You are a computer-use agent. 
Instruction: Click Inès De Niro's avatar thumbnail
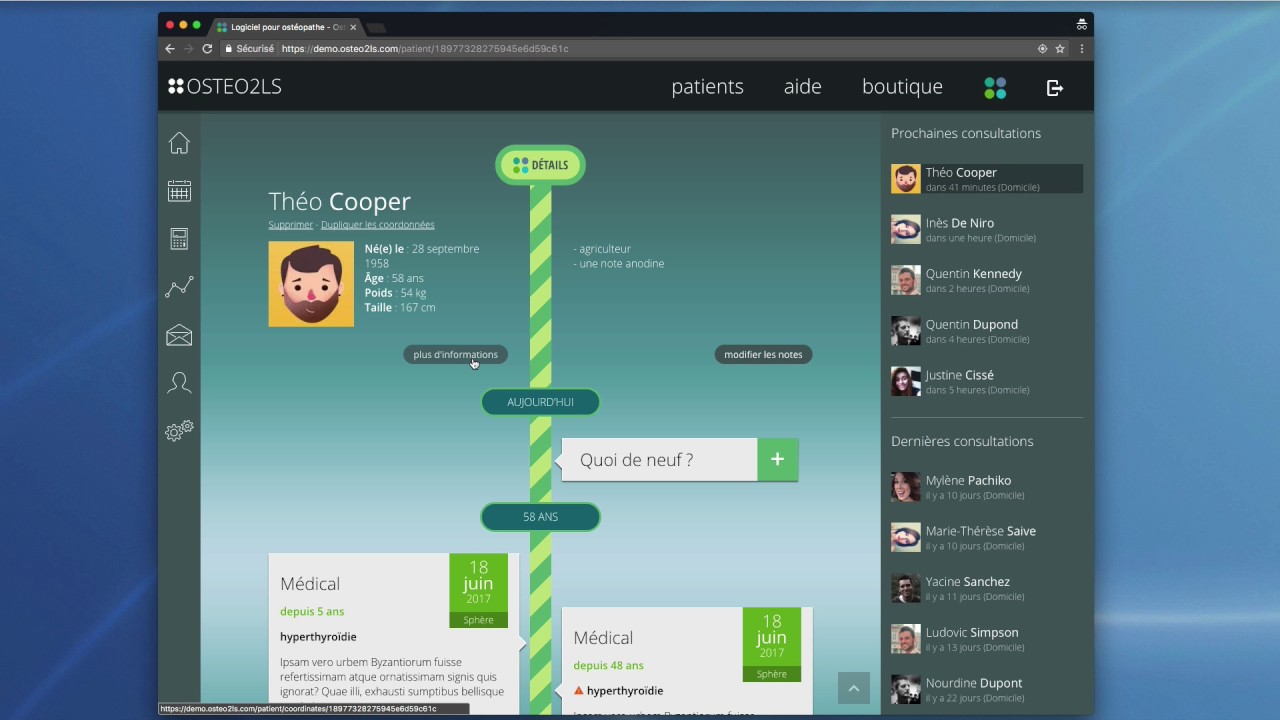pos(906,230)
